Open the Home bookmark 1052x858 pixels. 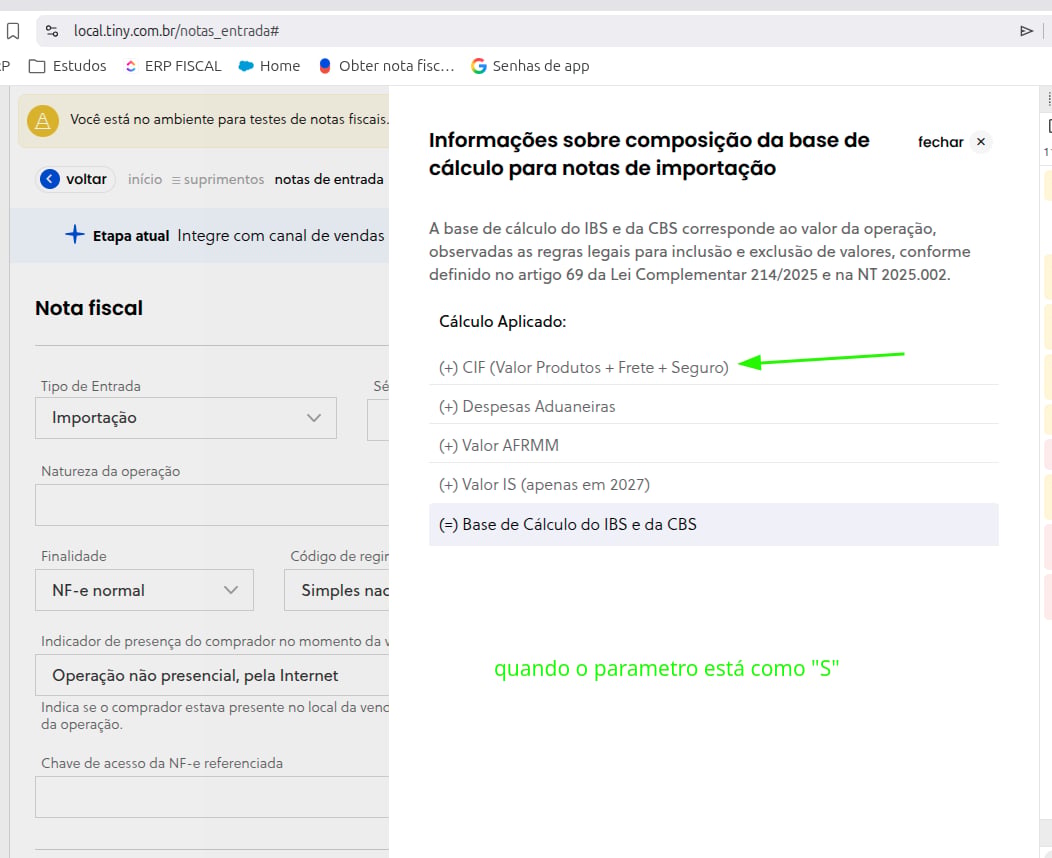(269, 66)
